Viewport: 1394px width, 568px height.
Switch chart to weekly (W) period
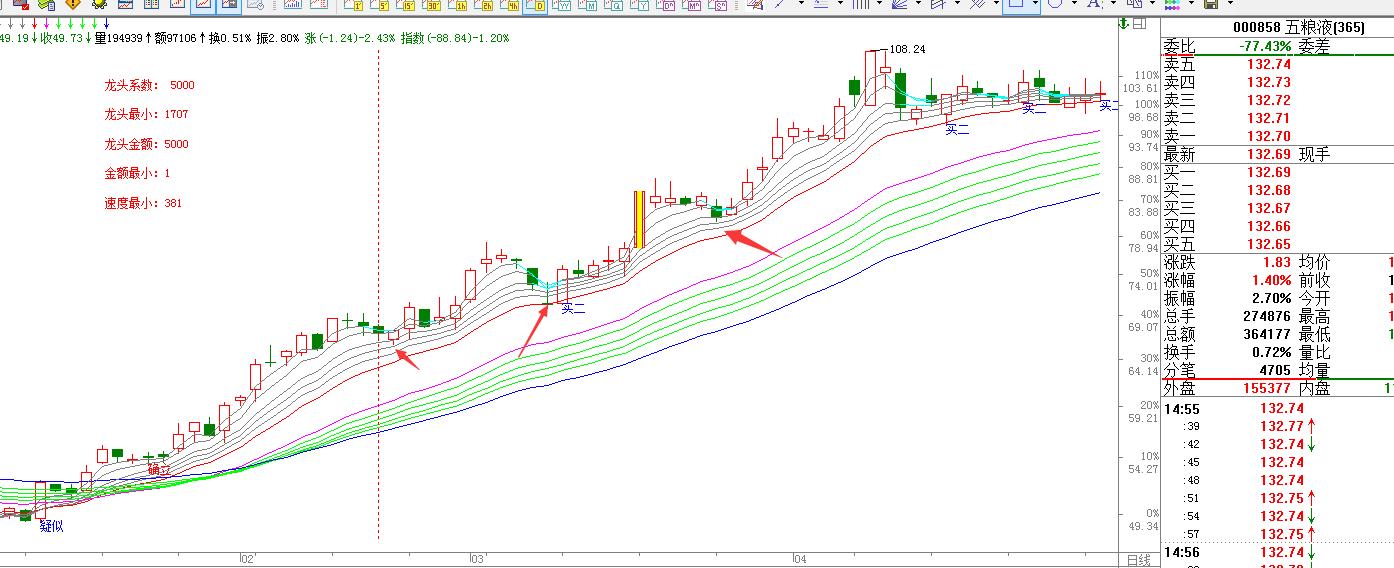(x=561, y=6)
